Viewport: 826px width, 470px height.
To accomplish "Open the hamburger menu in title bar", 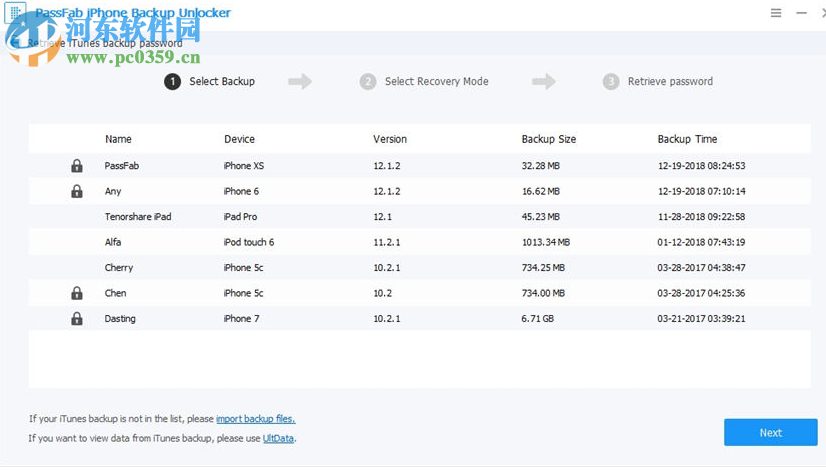I will pyautogui.click(x=776, y=13).
